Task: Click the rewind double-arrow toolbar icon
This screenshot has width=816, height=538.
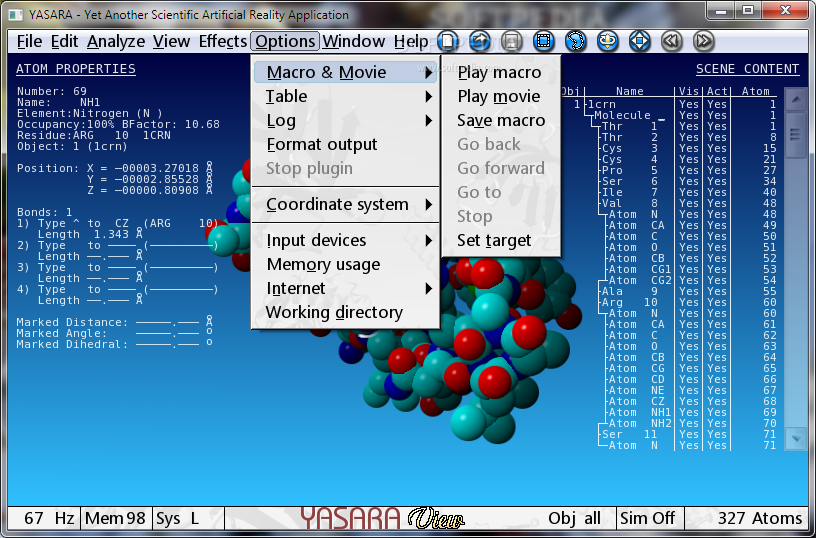Action: click(x=671, y=41)
